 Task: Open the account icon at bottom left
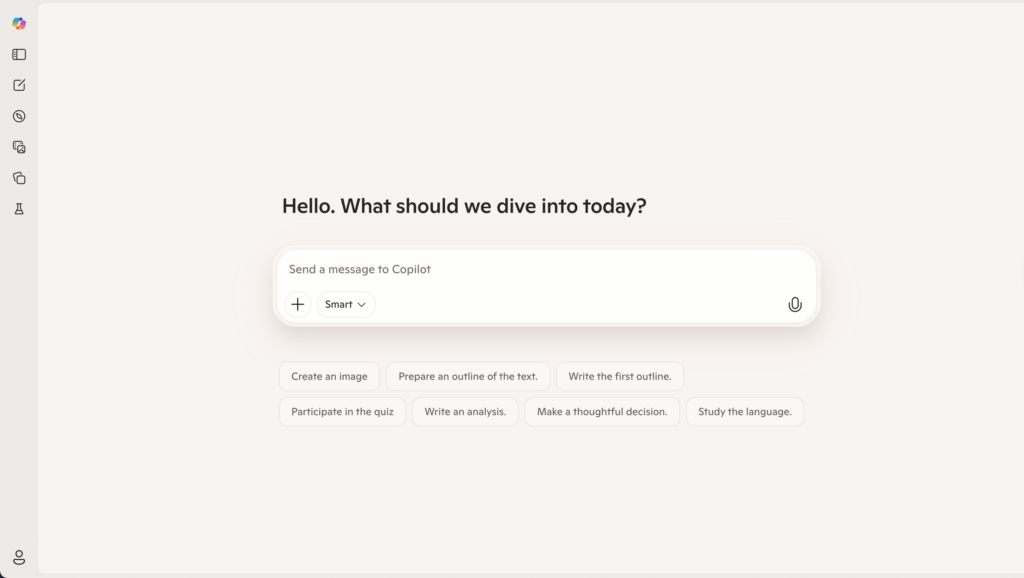pyautogui.click(x=18, y=557)
